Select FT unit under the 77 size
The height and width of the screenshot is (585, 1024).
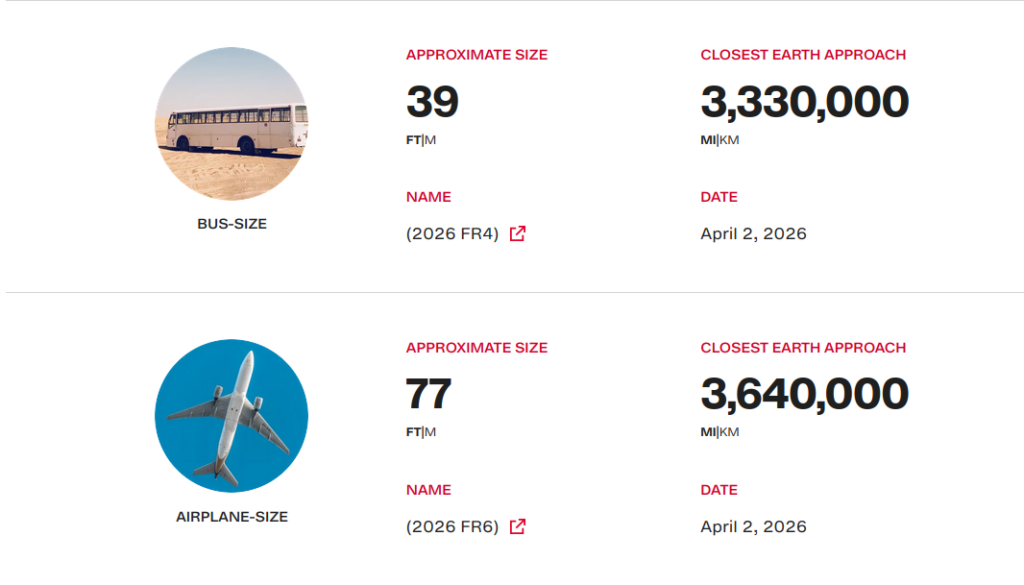click(413, 433)
